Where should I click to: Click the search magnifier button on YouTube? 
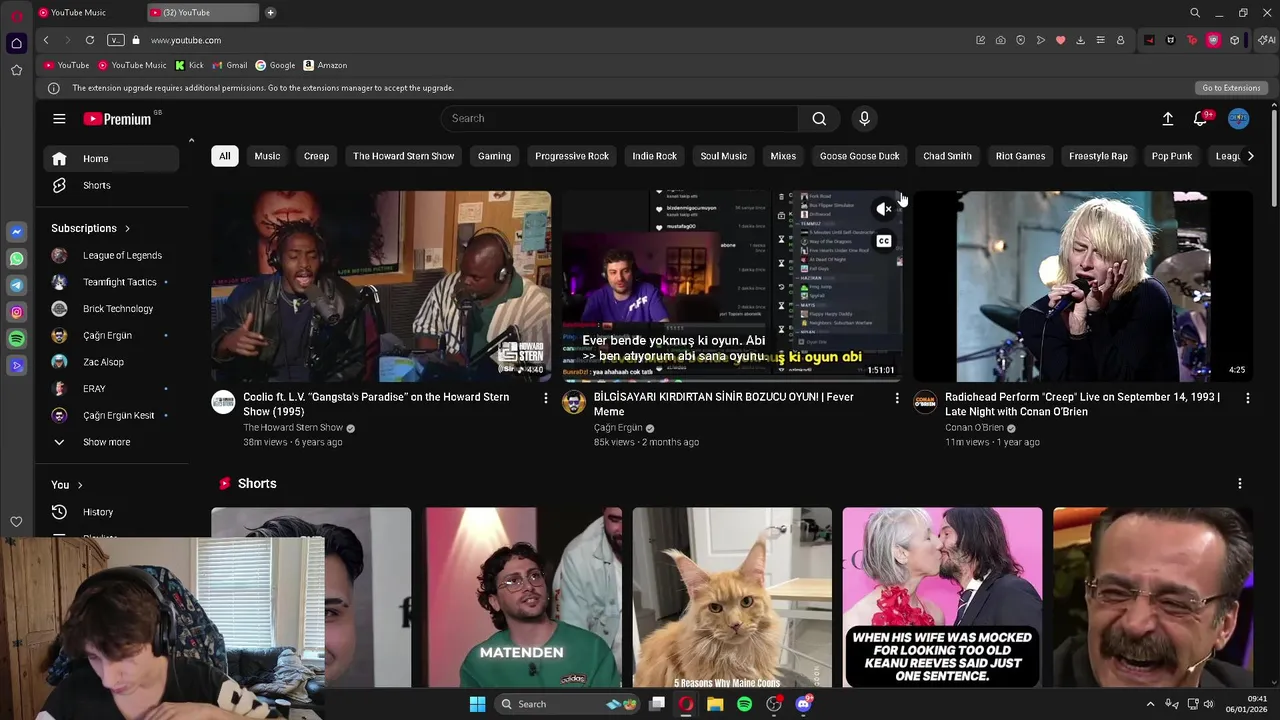819,118
